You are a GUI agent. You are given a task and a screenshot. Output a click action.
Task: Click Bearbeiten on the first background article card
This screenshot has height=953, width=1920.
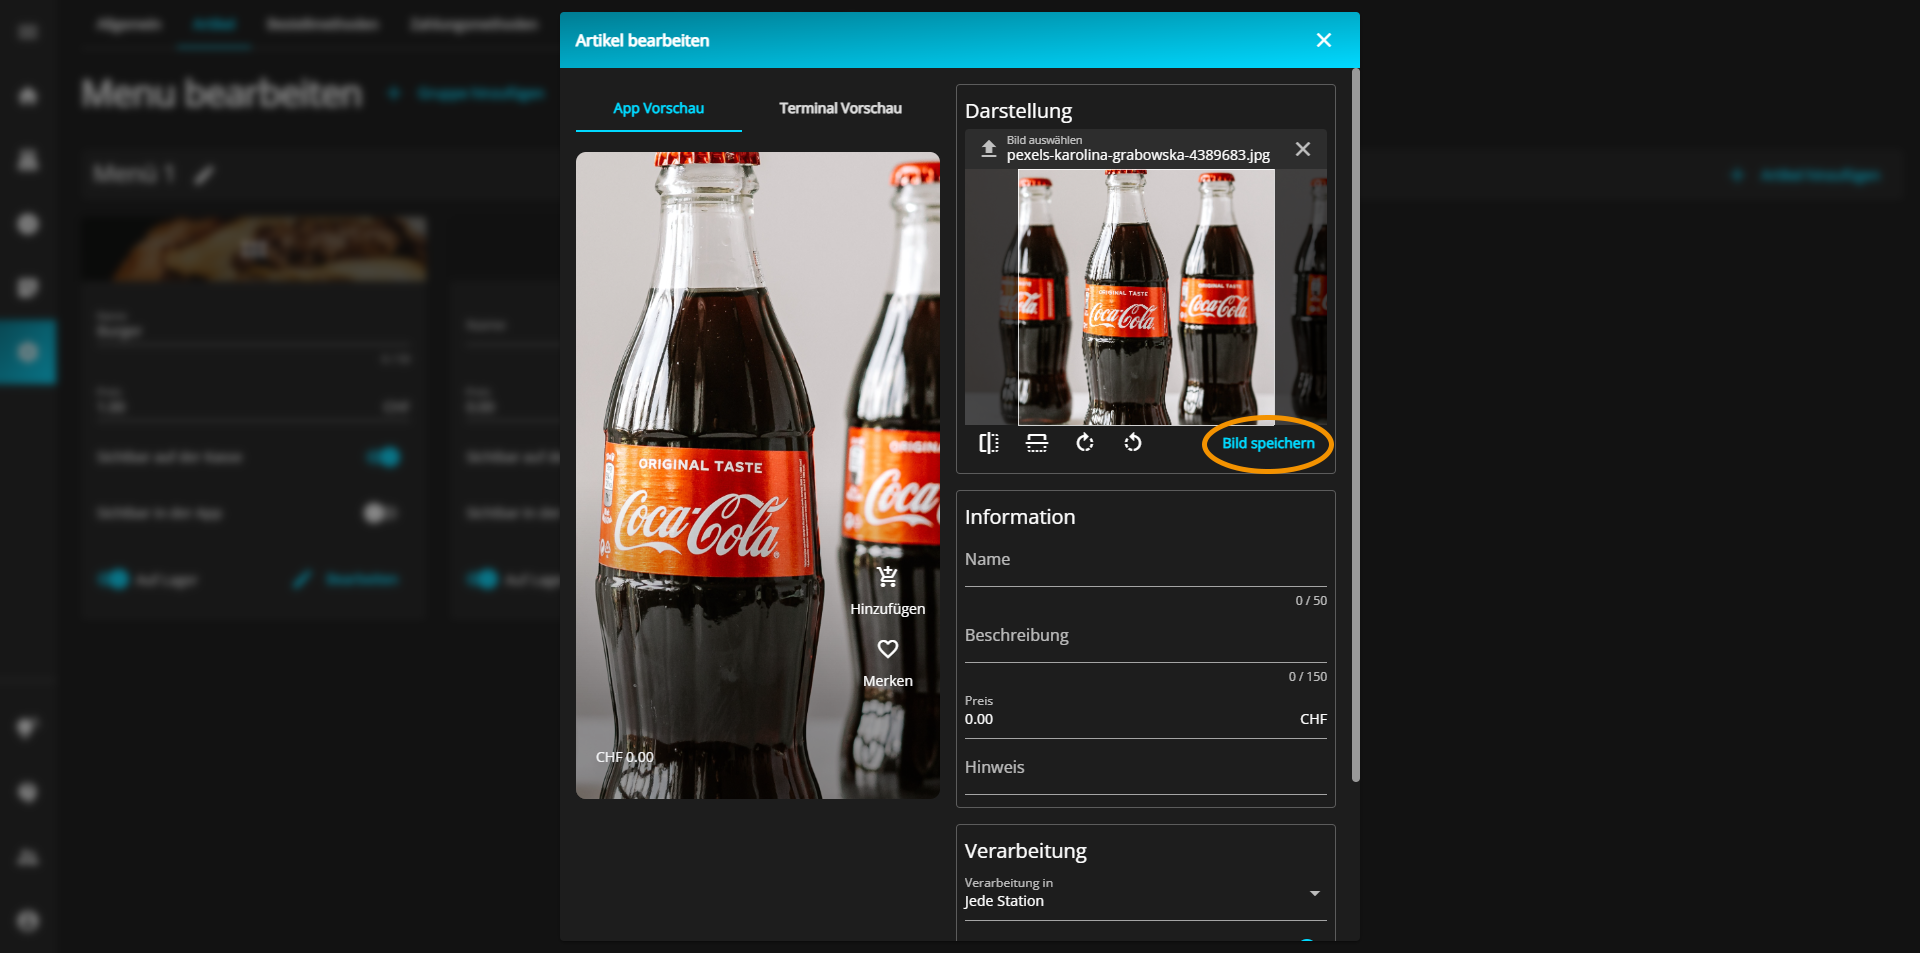click(x=346, y=579)
